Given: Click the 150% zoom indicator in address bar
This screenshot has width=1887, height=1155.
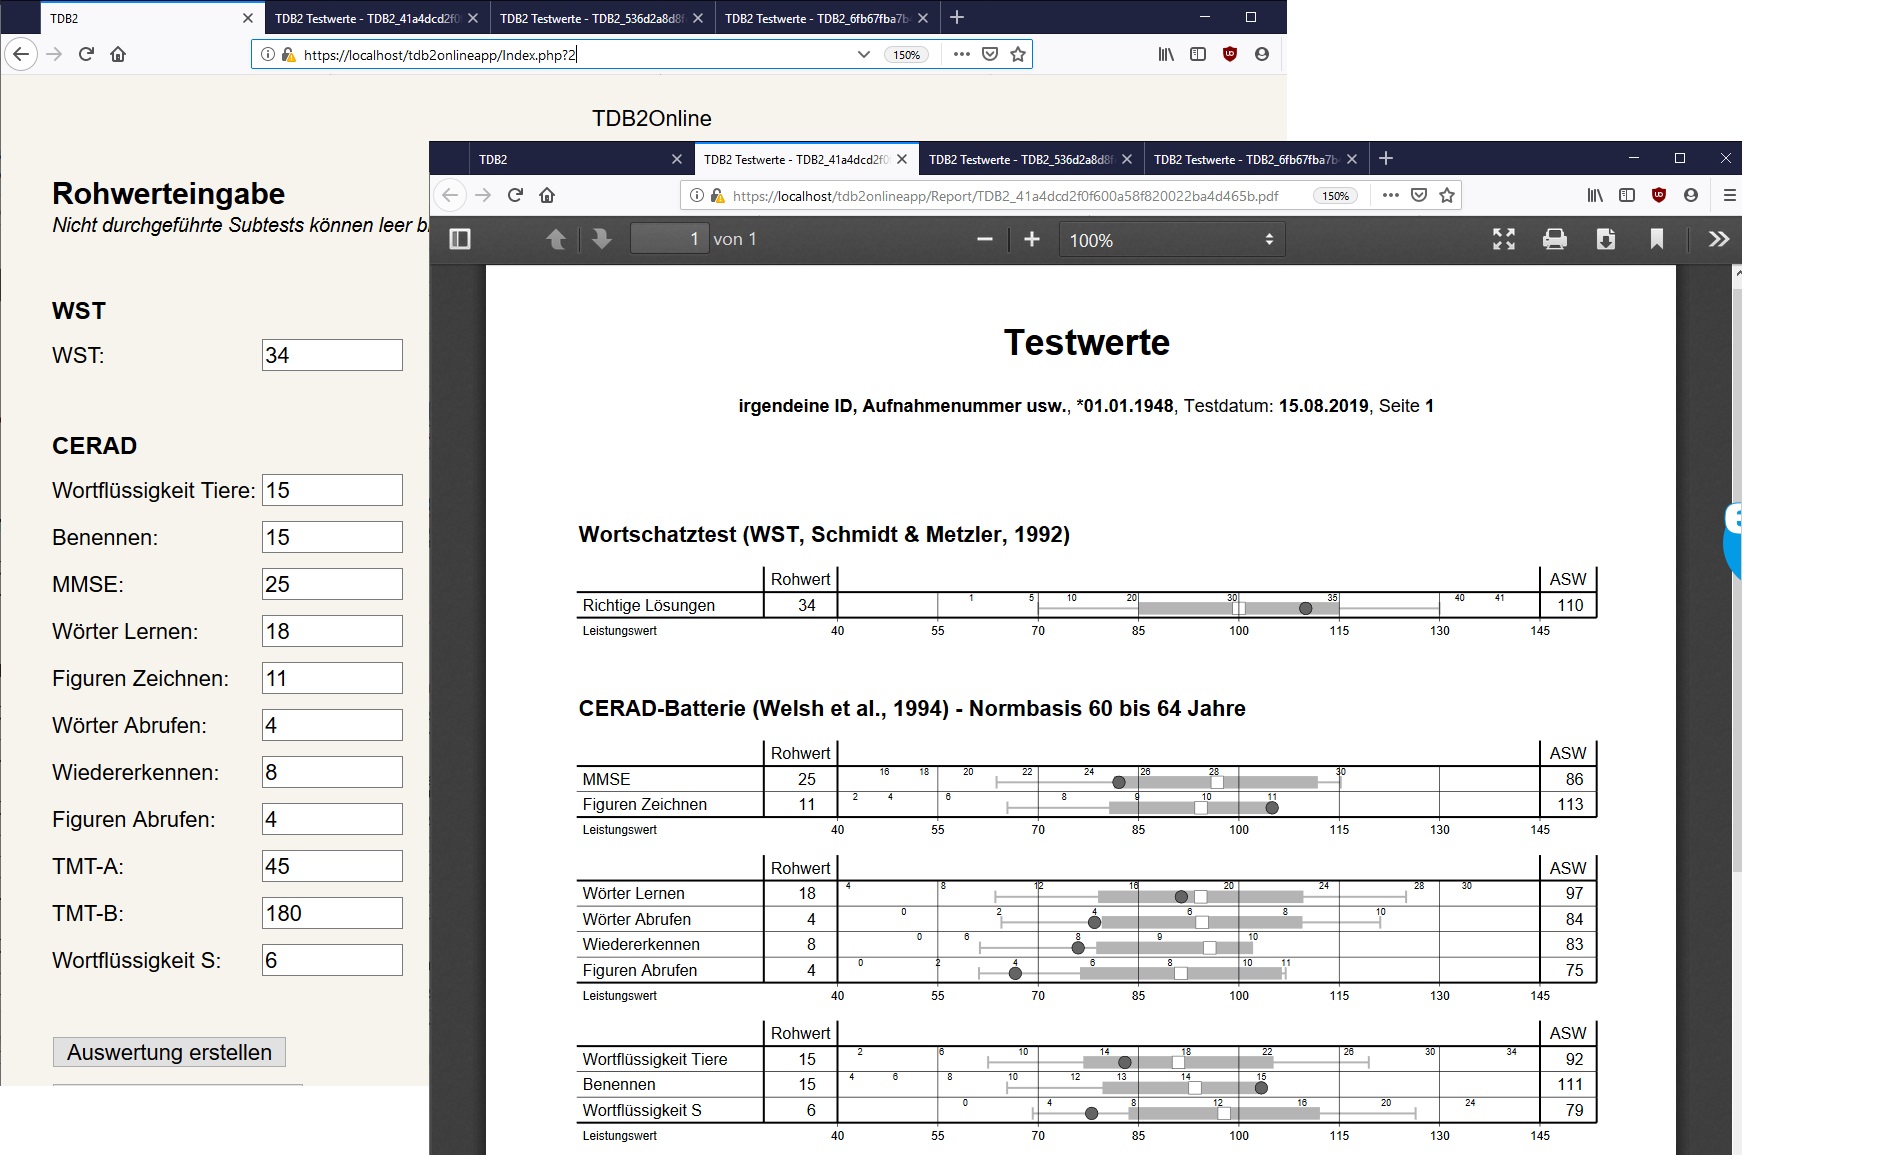Looking at the screenshot, I should [x=1335, y=195].
